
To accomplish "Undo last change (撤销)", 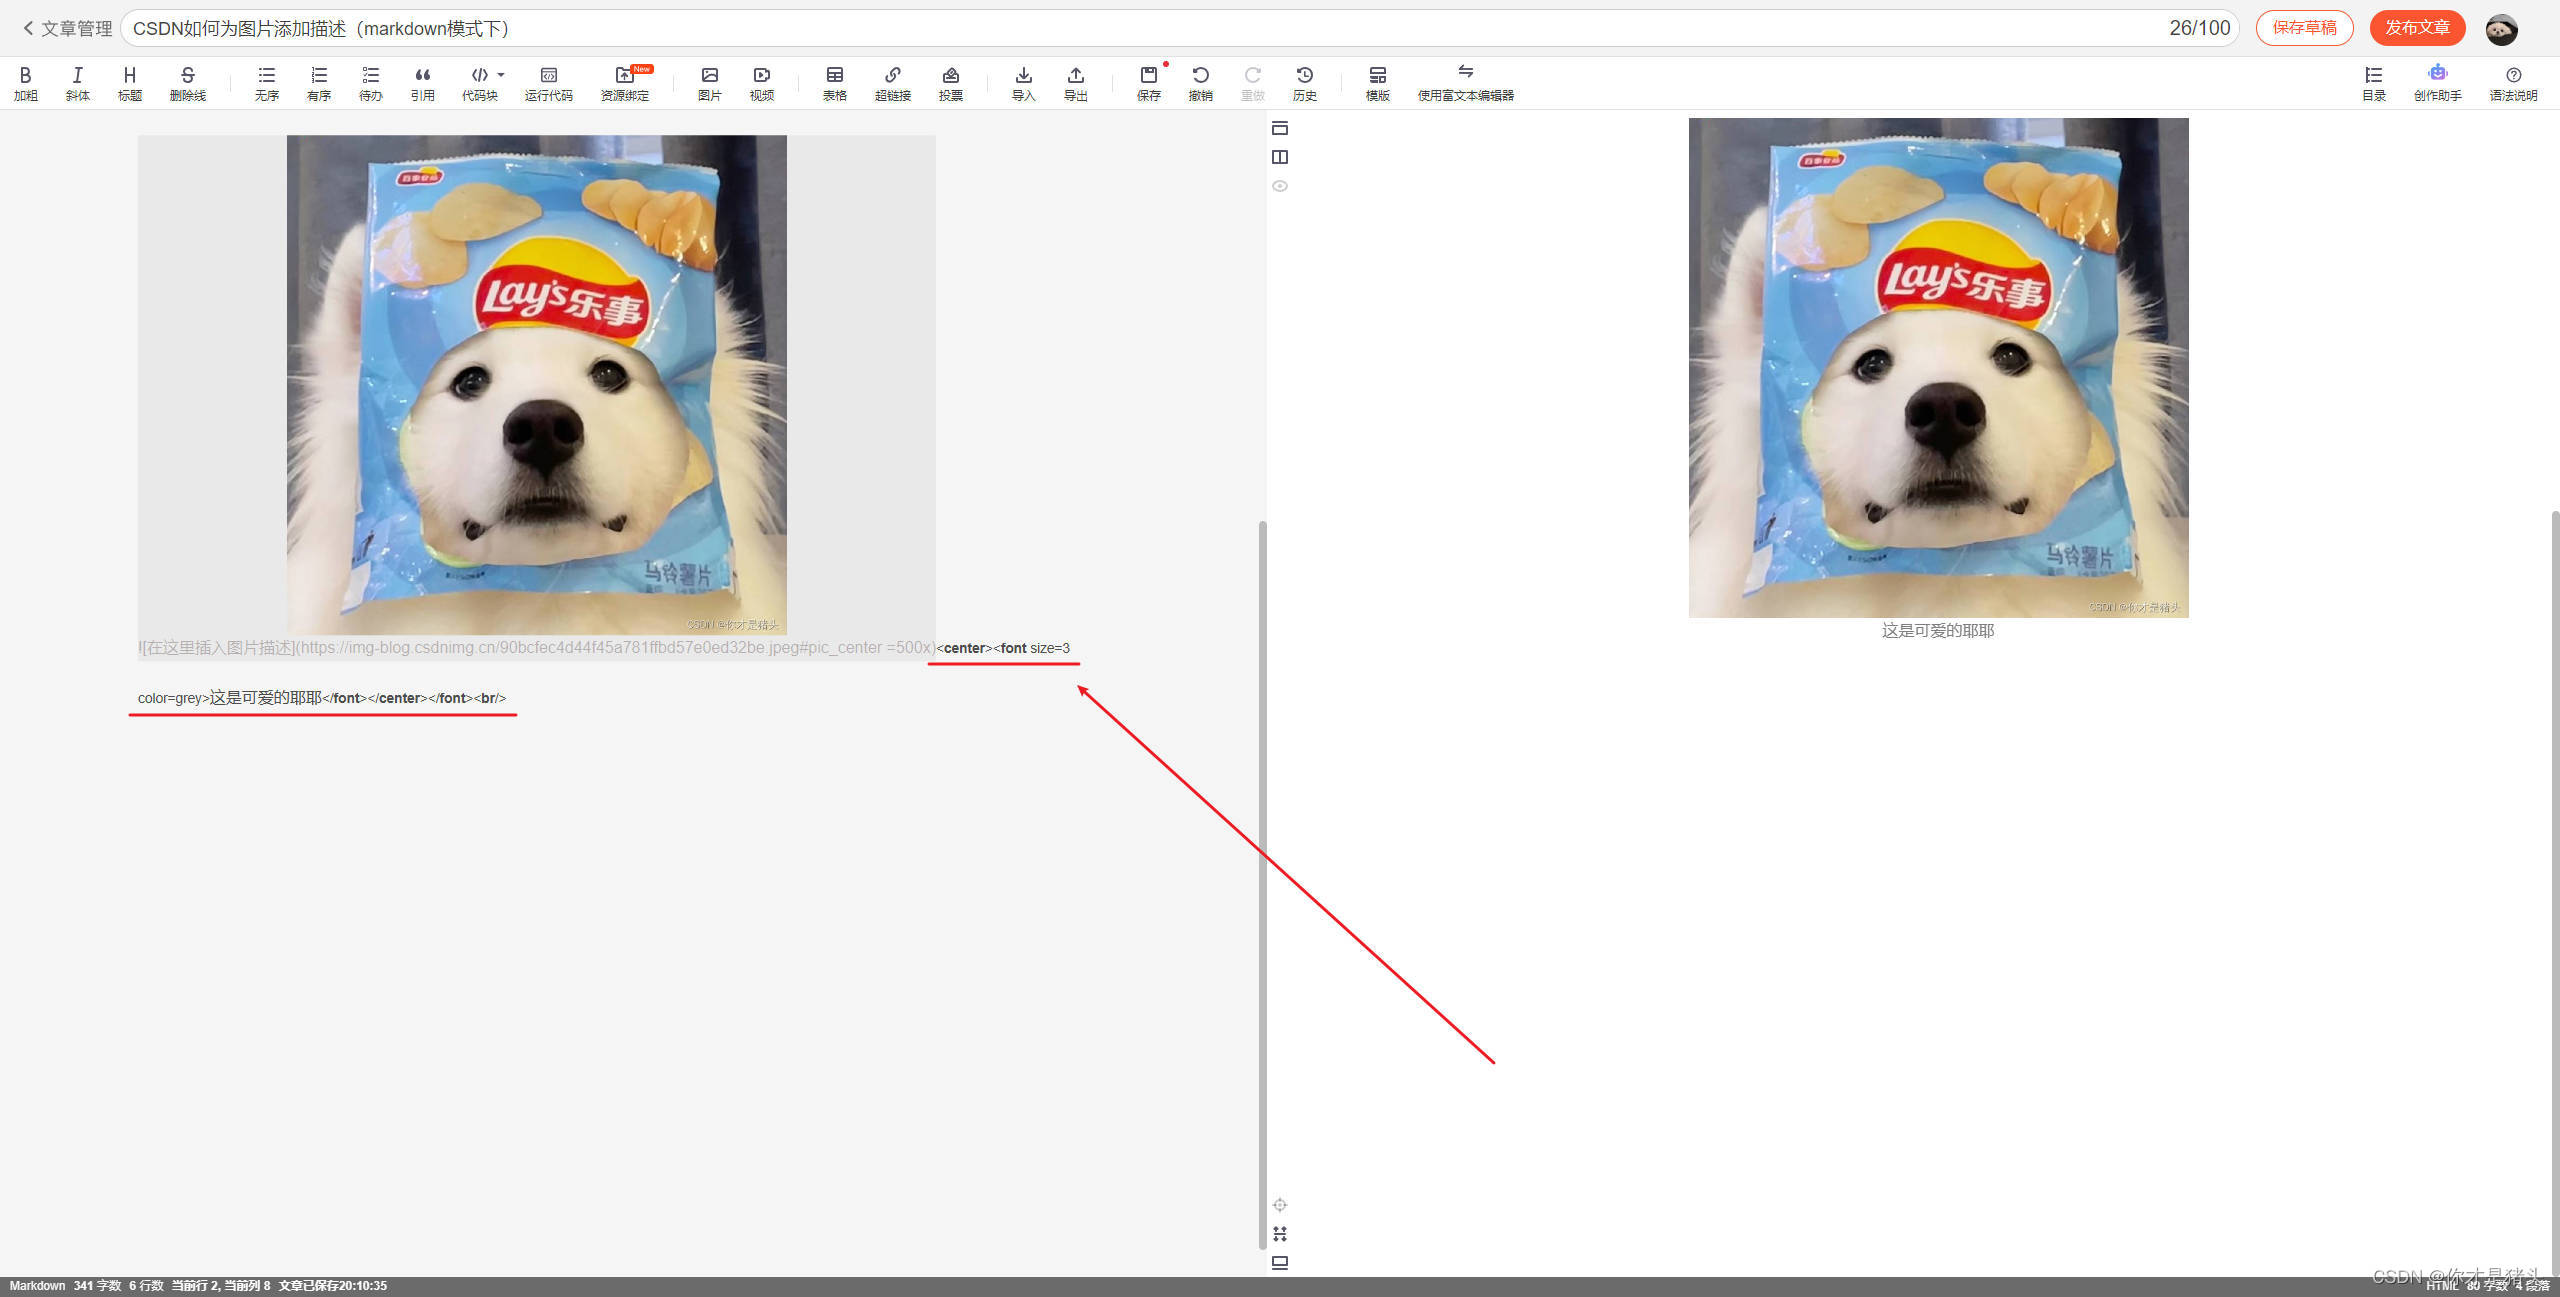I will pos(1201,83).
